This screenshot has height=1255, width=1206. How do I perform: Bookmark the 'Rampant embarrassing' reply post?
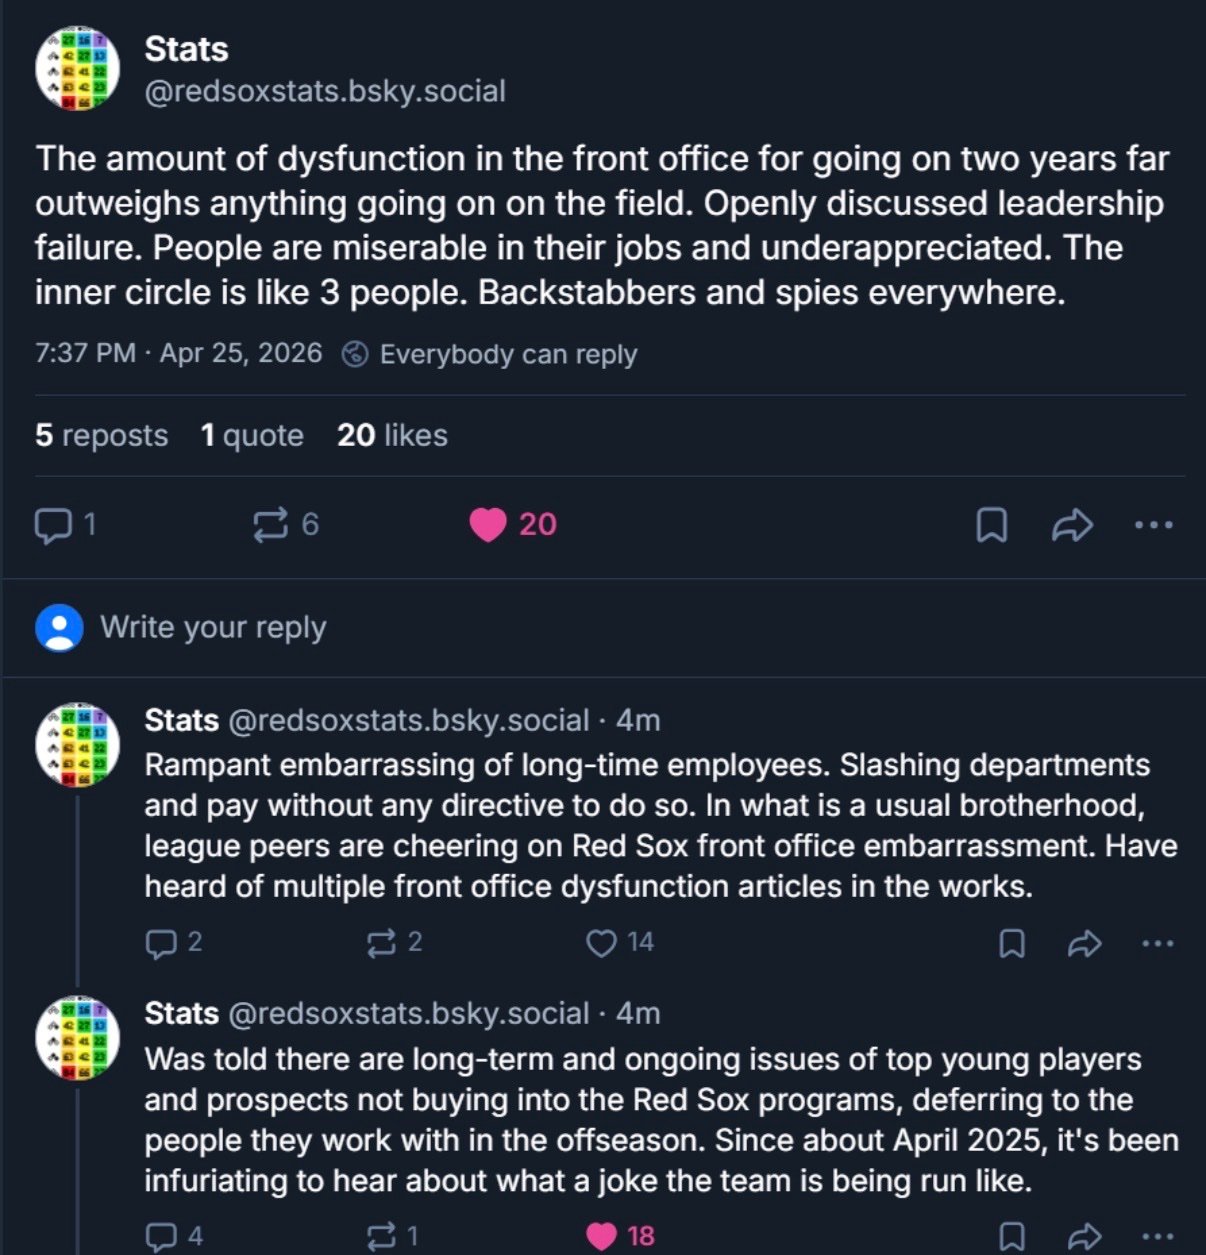point(1012,943)
